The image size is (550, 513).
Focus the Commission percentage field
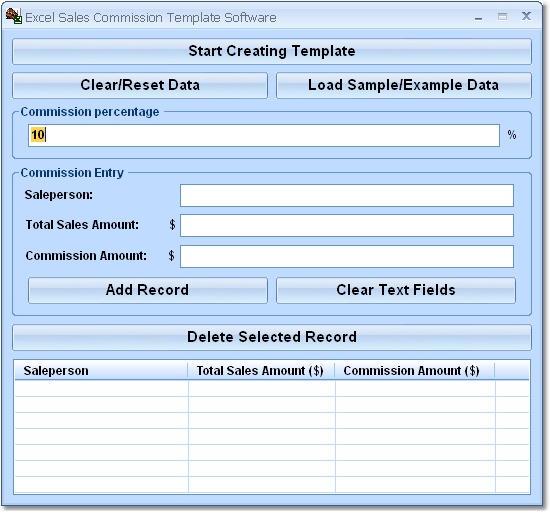264,135
